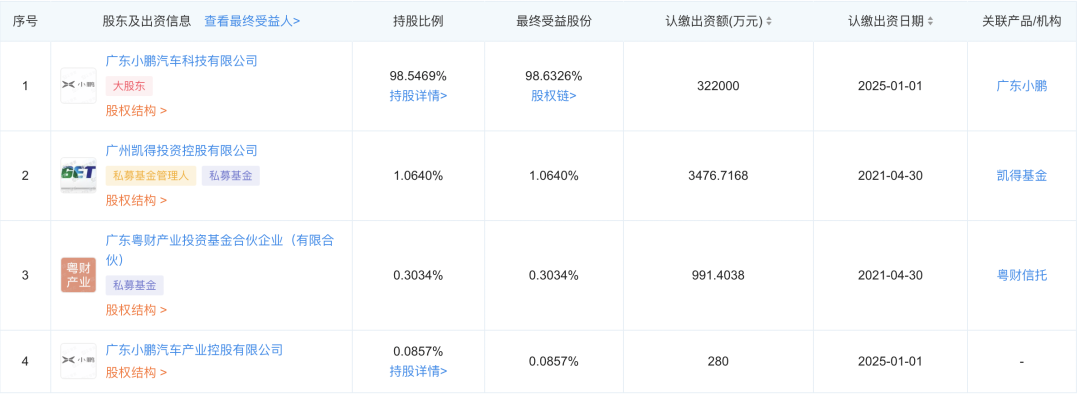
Task: Select 0.3034% in 最终受益股份 column
Action: [x=553, y=276]
